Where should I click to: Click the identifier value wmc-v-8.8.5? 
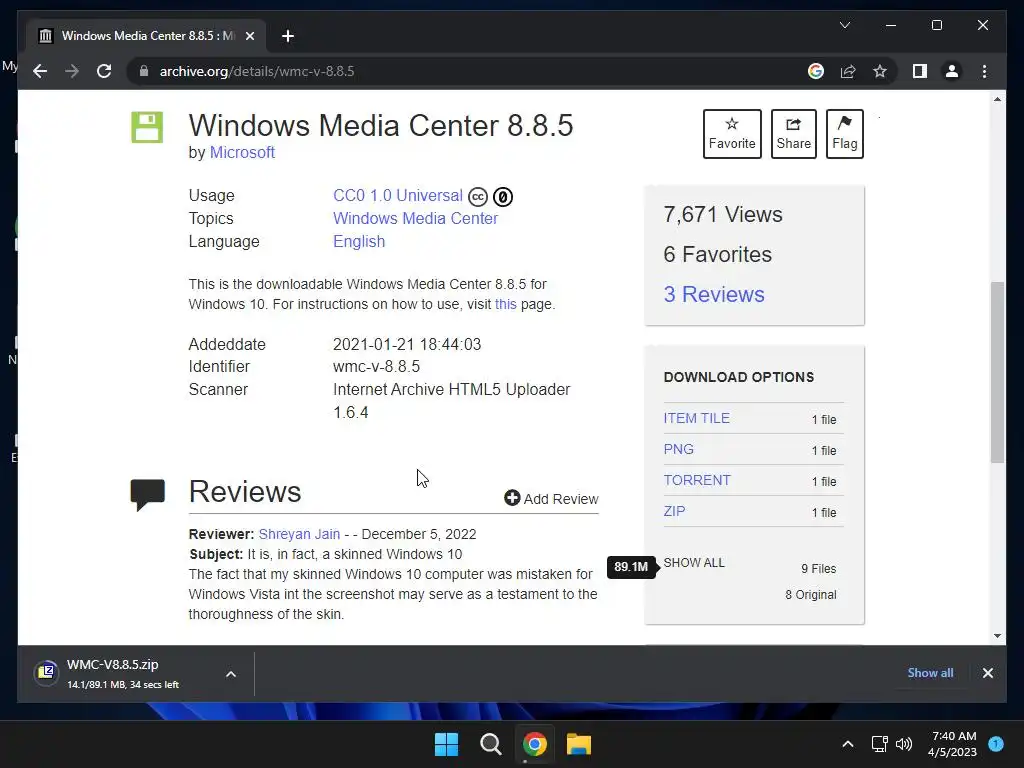coord(376,366)
